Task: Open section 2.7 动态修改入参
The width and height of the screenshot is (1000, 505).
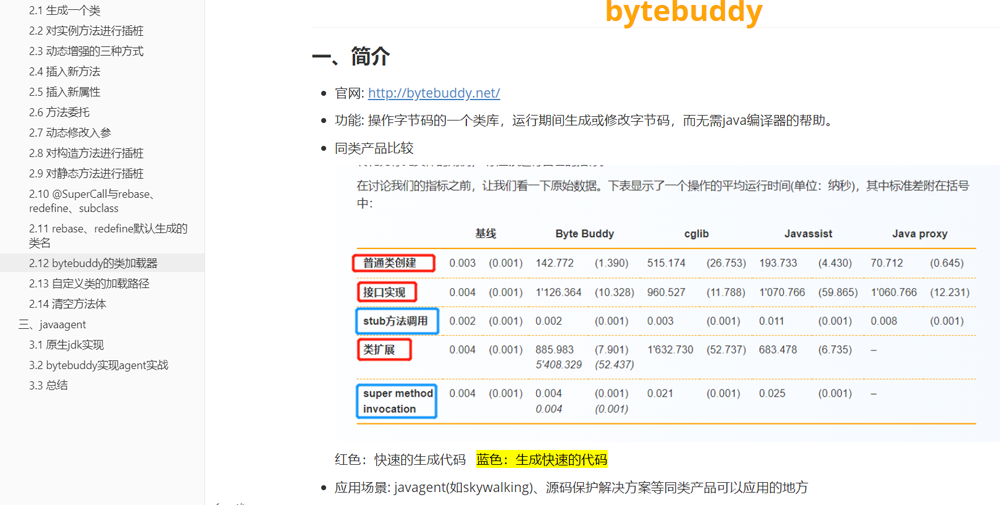Action: pyautogui.click(x=70, y=133)
